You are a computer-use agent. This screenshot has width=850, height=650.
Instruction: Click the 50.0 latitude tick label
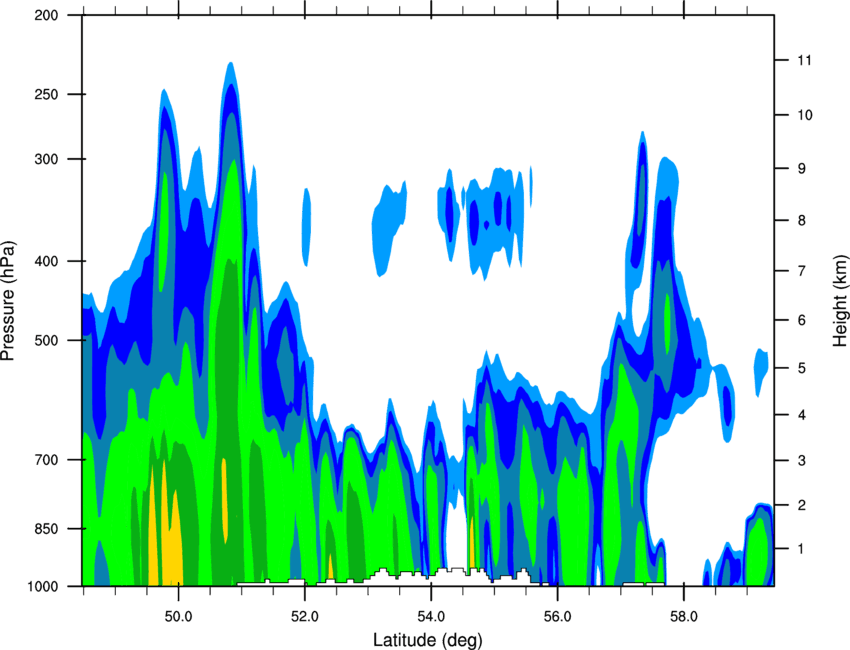click(x=178, y=616)
